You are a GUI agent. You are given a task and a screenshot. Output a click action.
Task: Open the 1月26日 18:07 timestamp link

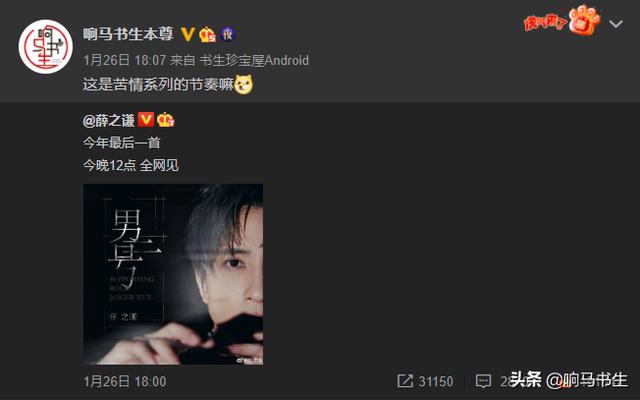point(124,60)
